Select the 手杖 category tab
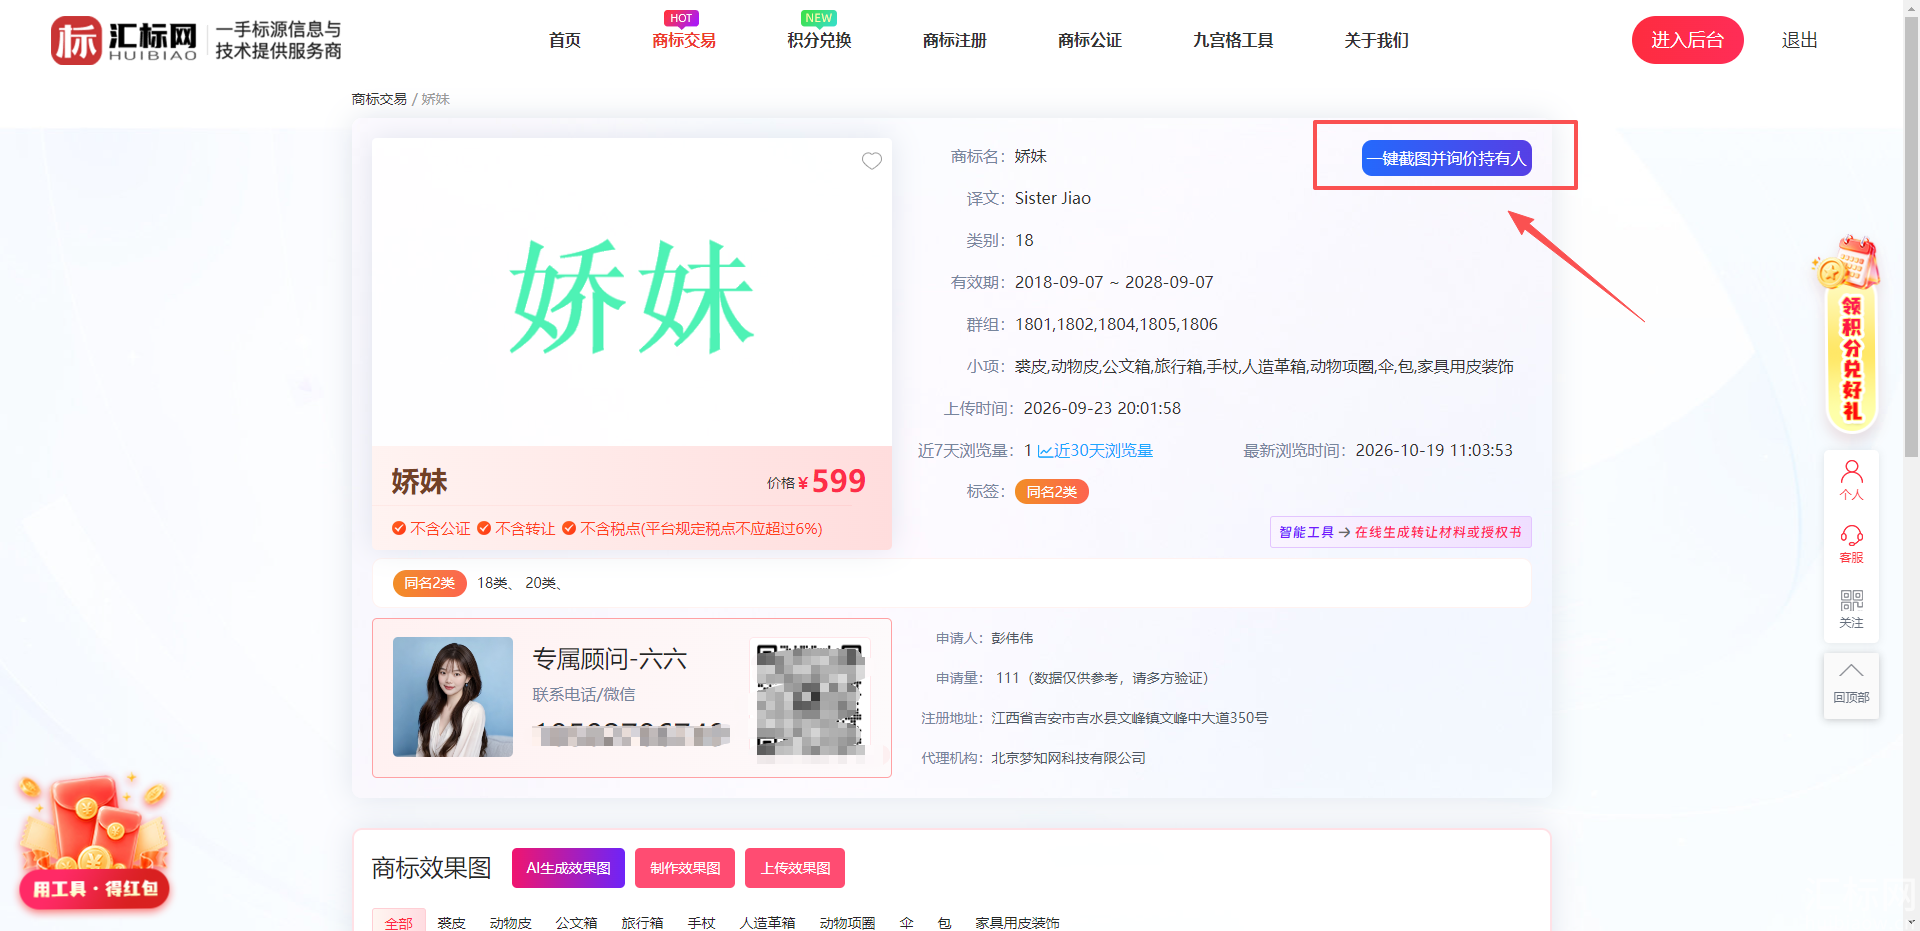The height and width of the screenshot is (931, 1920). coord(702,922)
